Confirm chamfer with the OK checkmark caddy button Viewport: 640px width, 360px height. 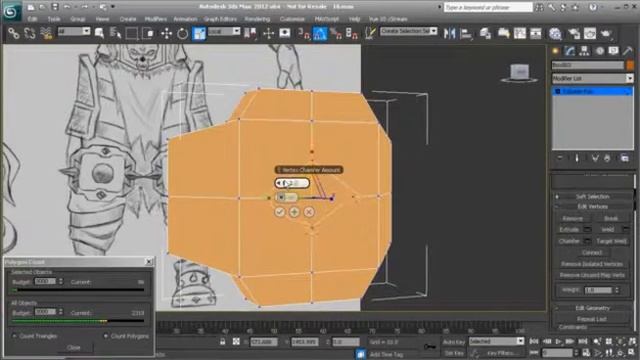[x=280, y=212]
